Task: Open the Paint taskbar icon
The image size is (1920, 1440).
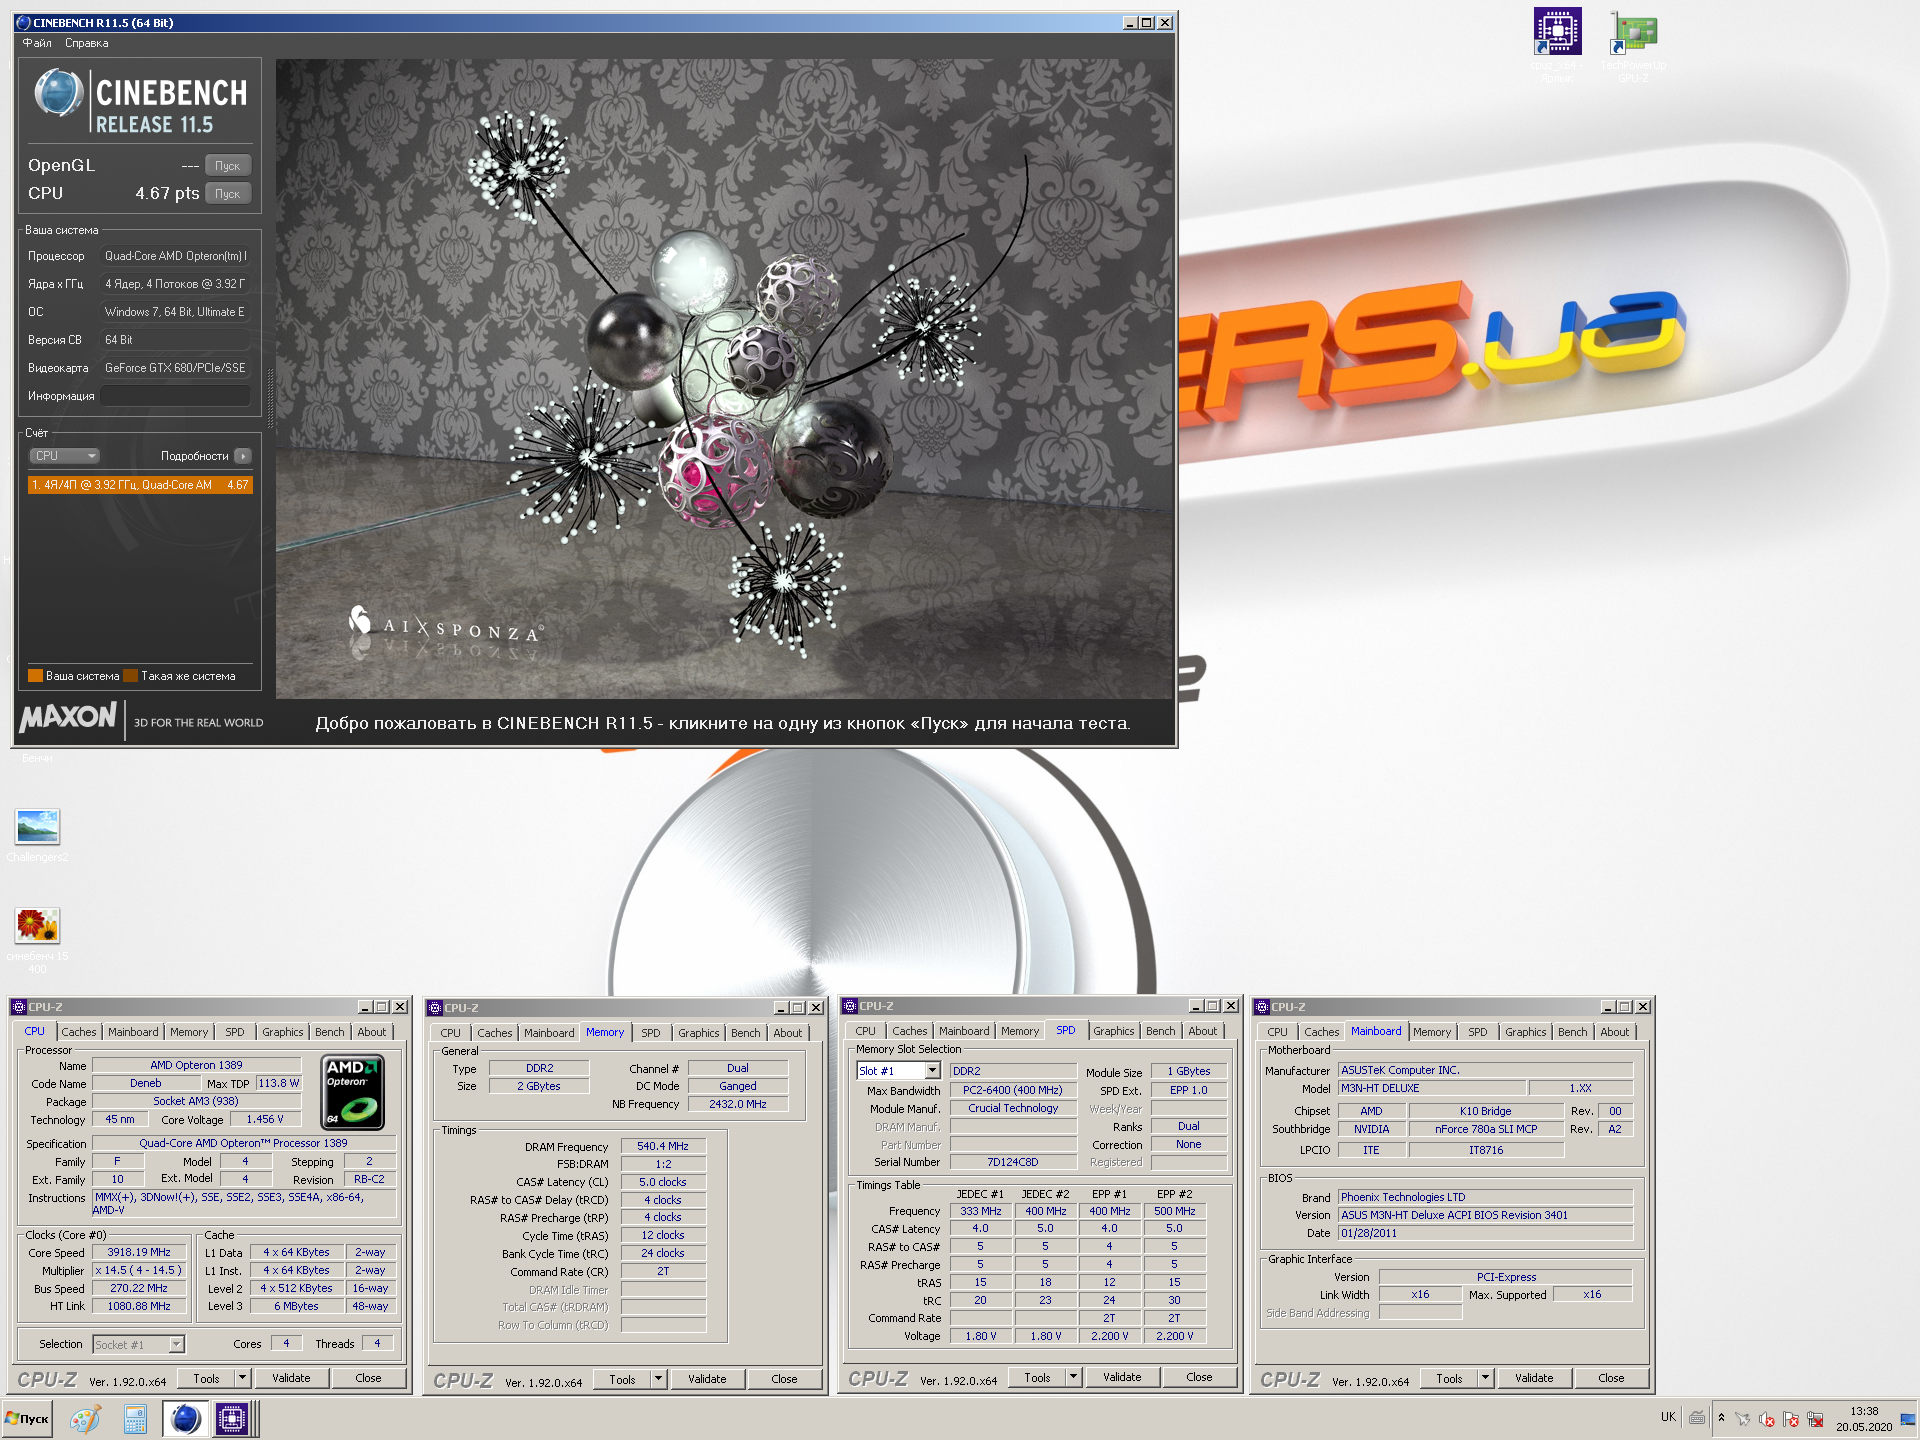Action: pyautogui.click(x=86, y=1419)
